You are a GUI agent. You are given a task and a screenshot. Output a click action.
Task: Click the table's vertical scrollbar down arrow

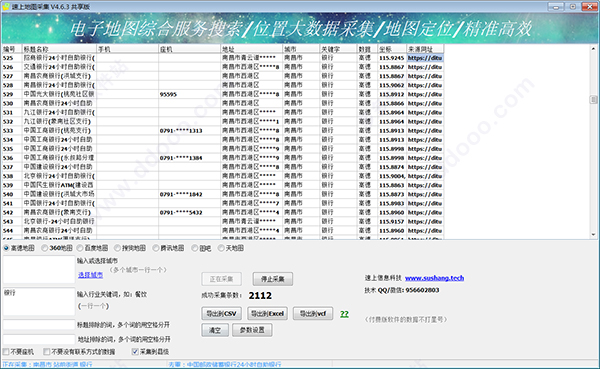(593, 235)
